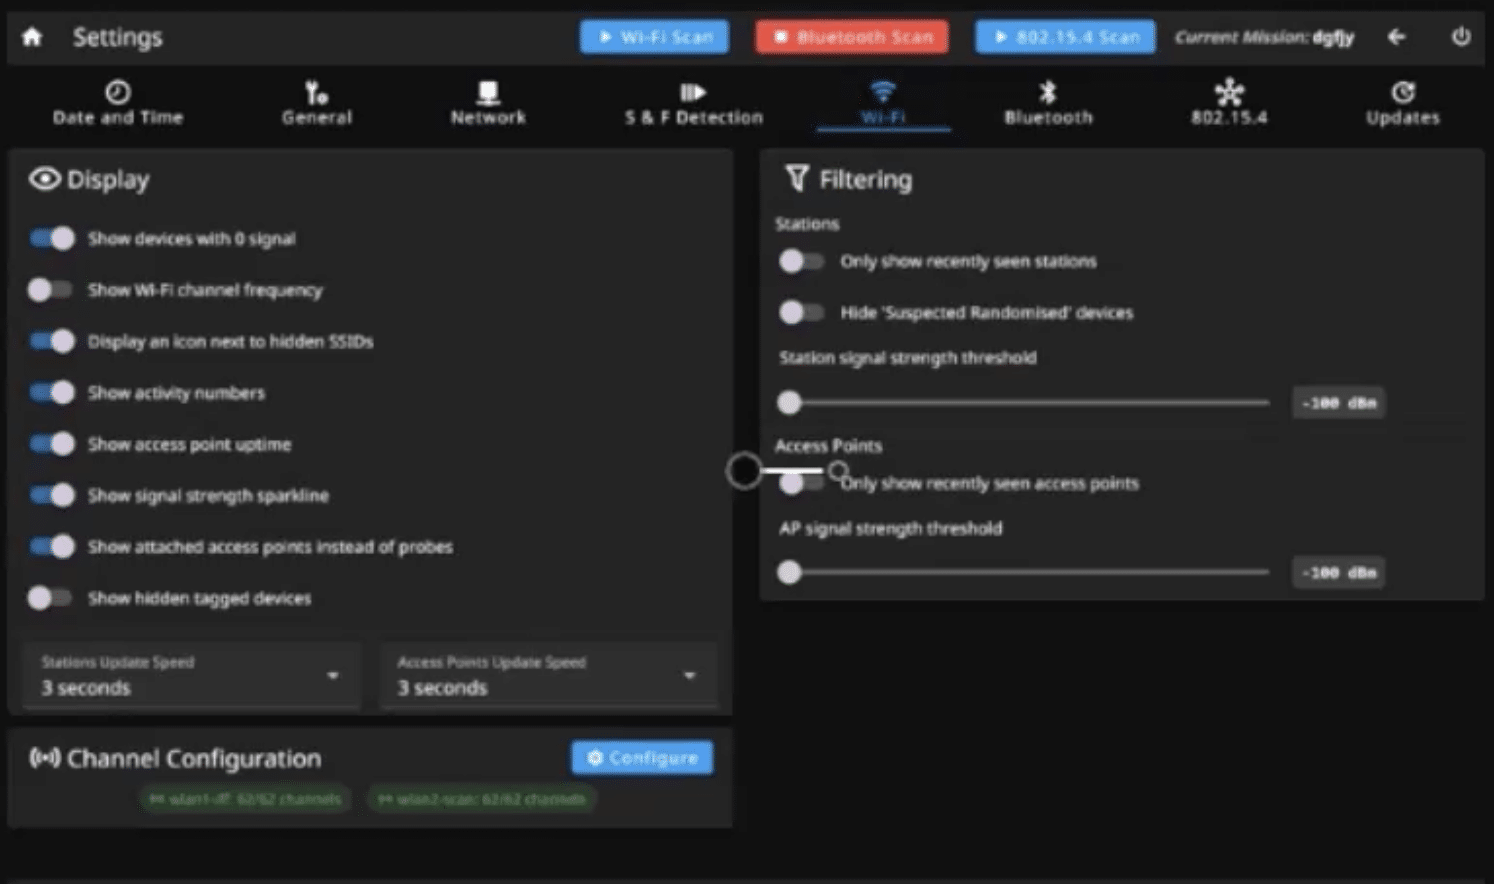This screenshot has height=884, width=1494.
Task: Enable Hide 'Suspected Randomised' devices
Action: (x=802, y=312)
